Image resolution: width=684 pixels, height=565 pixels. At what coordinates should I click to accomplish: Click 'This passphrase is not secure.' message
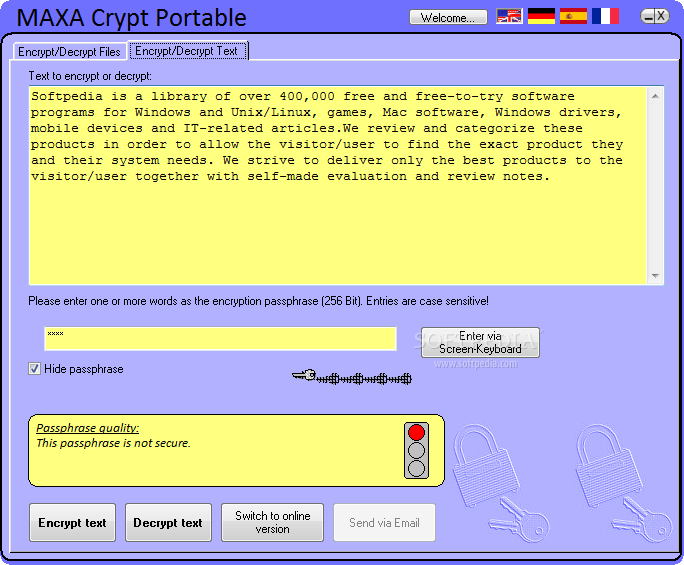113,443
